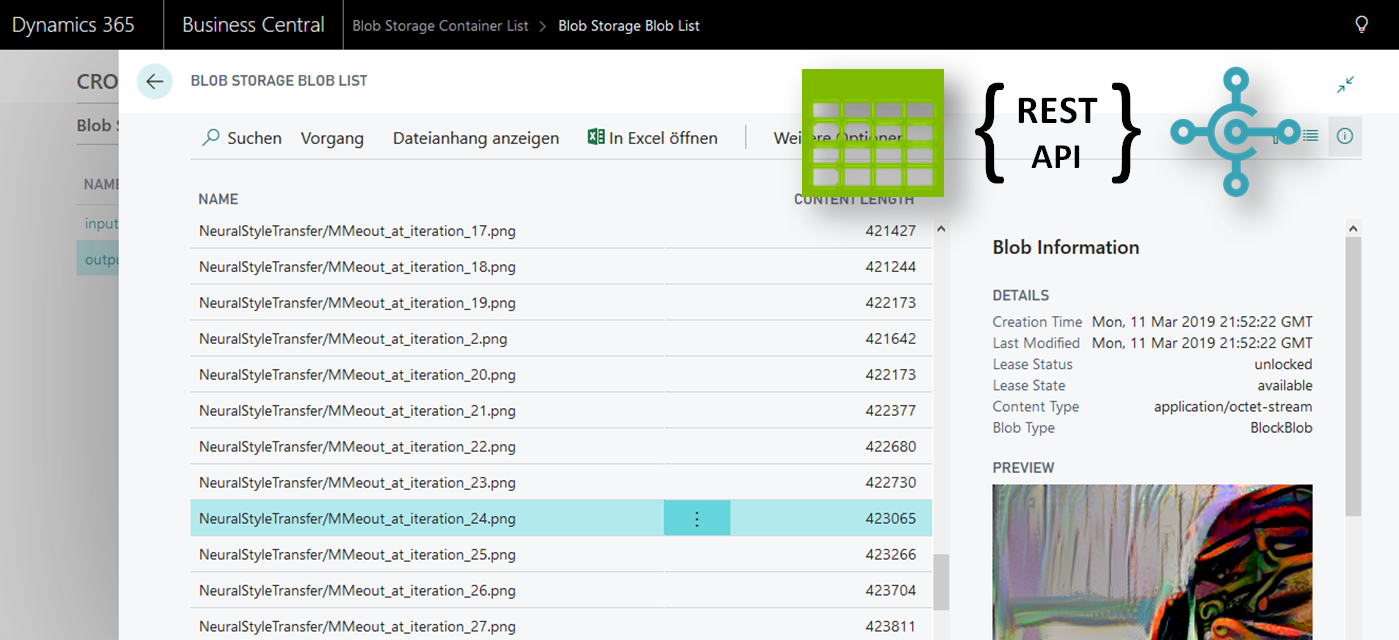Select the input container in background list
This screenshot has width=1399, height=640.
pyautogui.click(x=101, y=223)
